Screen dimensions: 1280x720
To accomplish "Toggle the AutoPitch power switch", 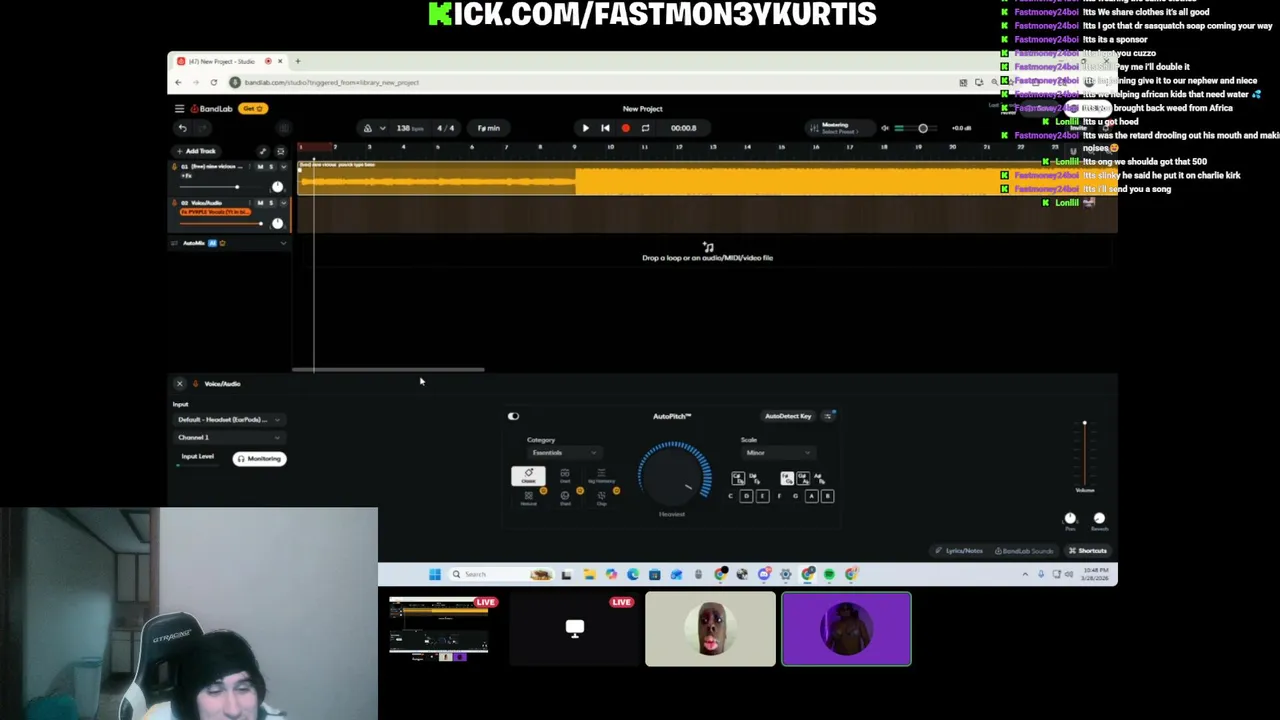I will point(513,416).
